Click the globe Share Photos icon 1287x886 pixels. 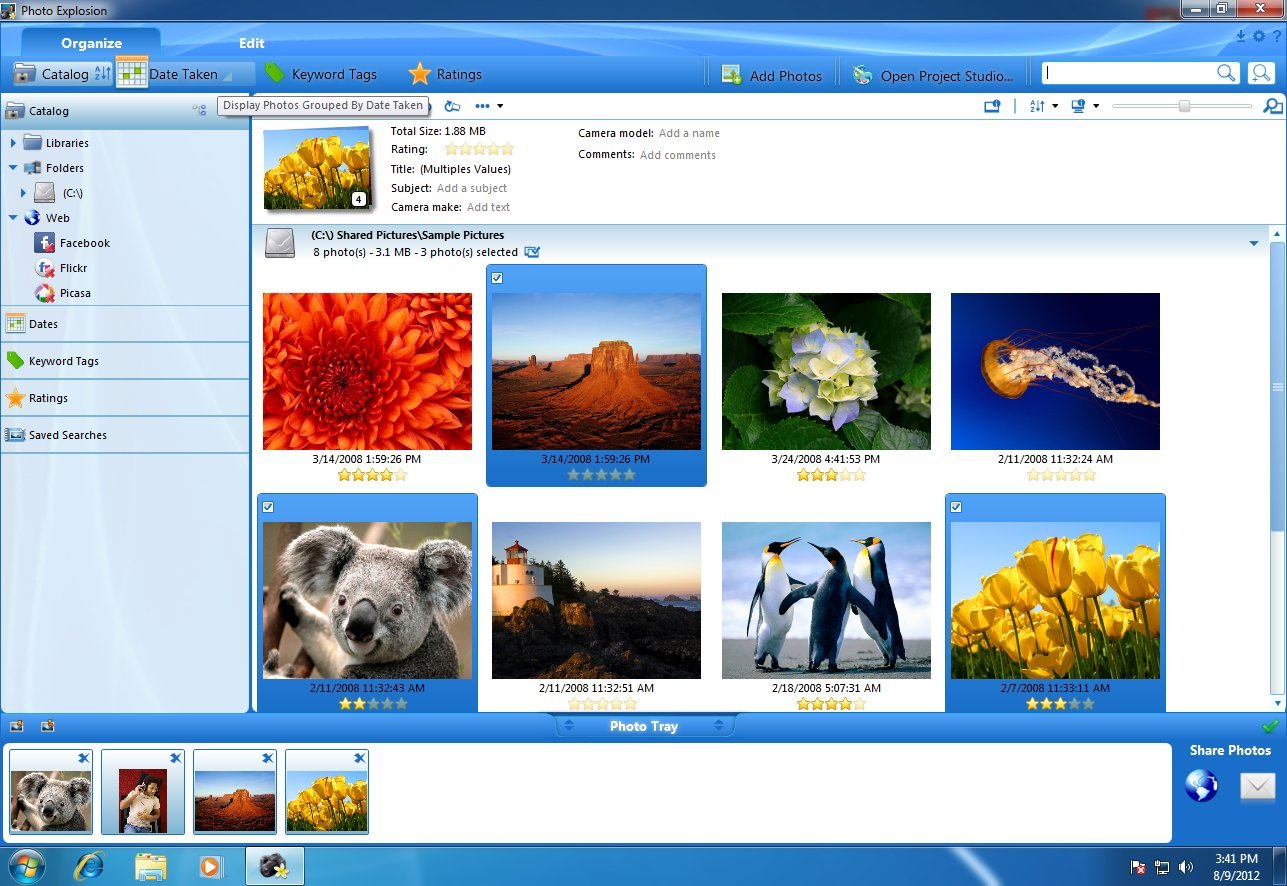tap(1201, 786)
